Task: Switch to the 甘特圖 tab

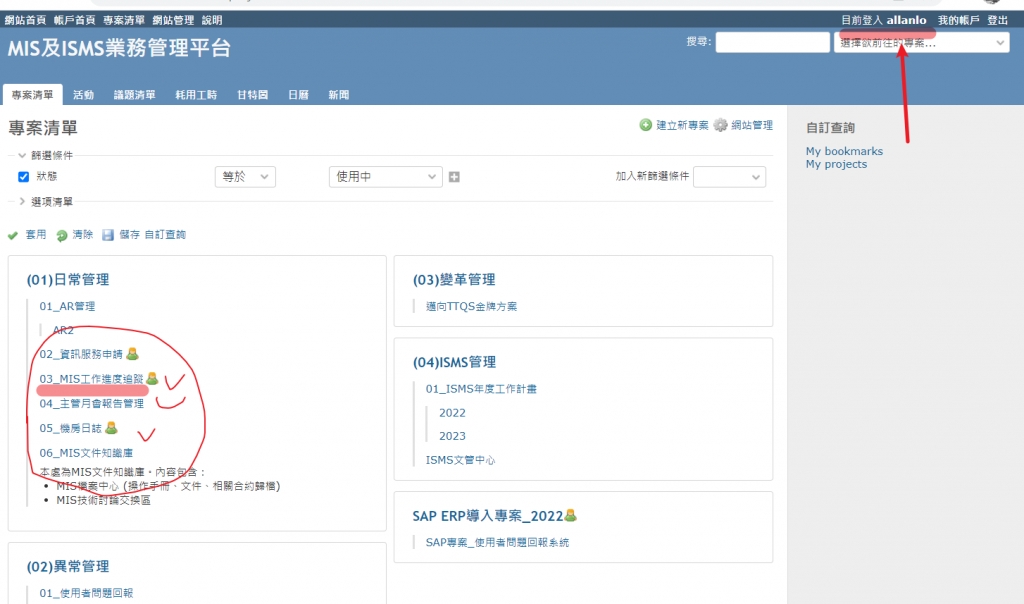Action: (252, 95)
